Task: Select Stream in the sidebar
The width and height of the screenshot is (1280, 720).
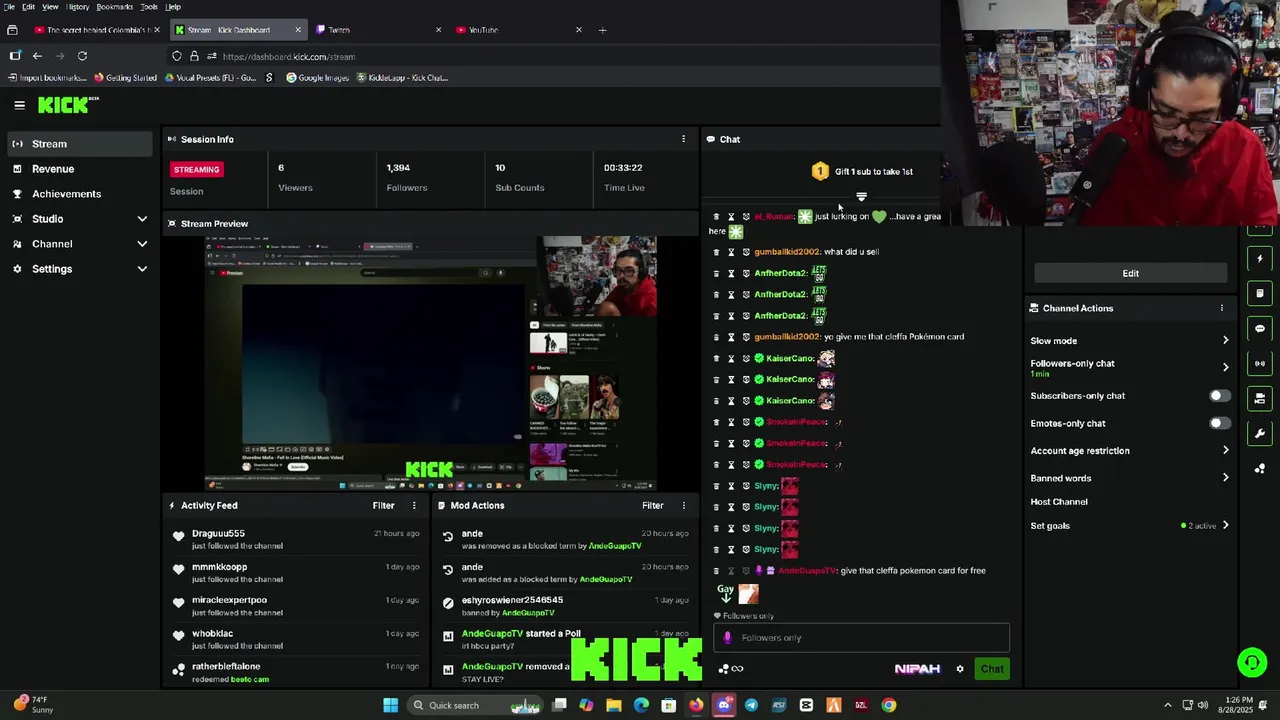Action: 80,144
